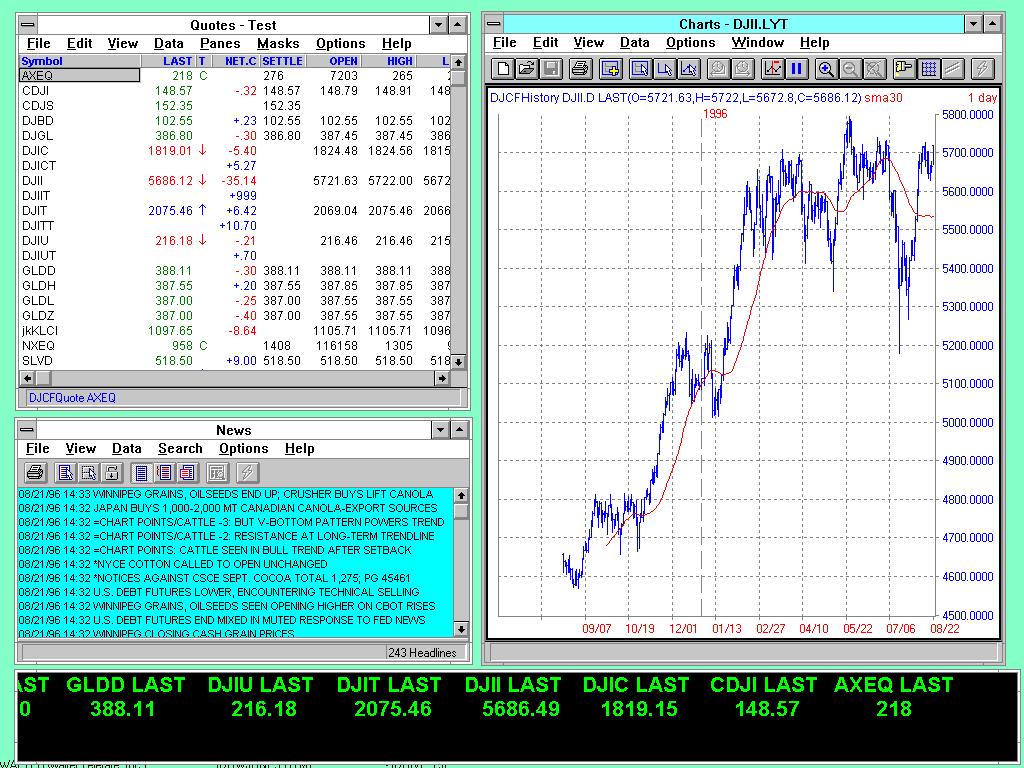Open the Japan buys Canadian canola headline

click(228, 508)
